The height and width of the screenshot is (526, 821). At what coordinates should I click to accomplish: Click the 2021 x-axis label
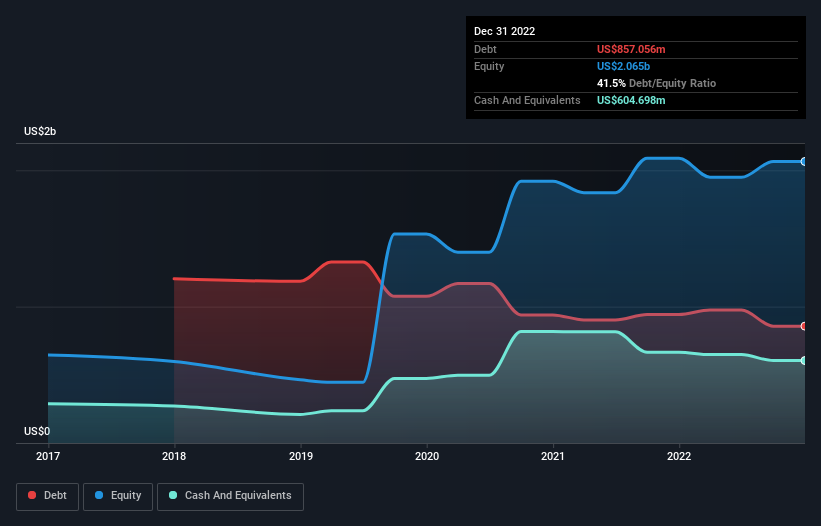pyautogui.click(x=553, y=456)
